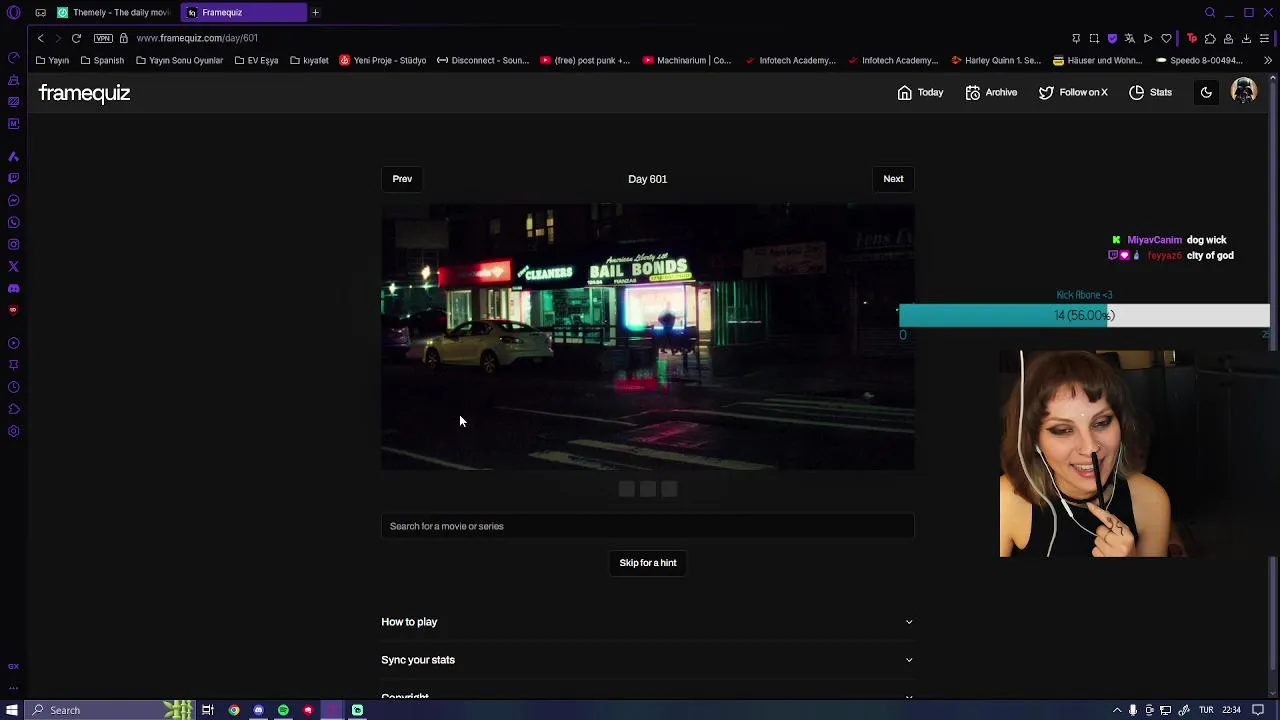Toggle dark mode moon icon

click(1206, 92)
